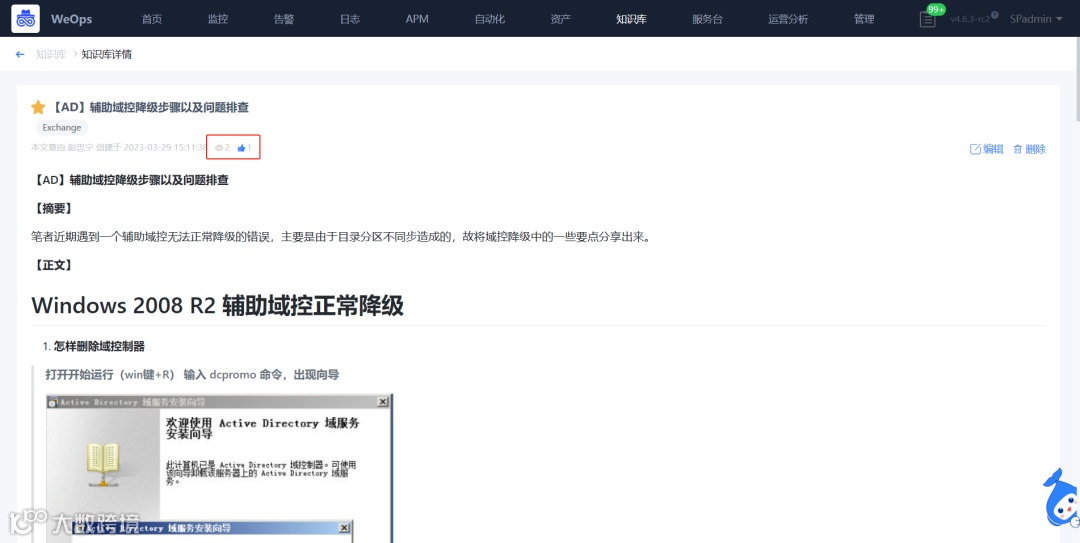Open the 日志 menu
The image size is (1080, 543).
[x=350, y=19]
